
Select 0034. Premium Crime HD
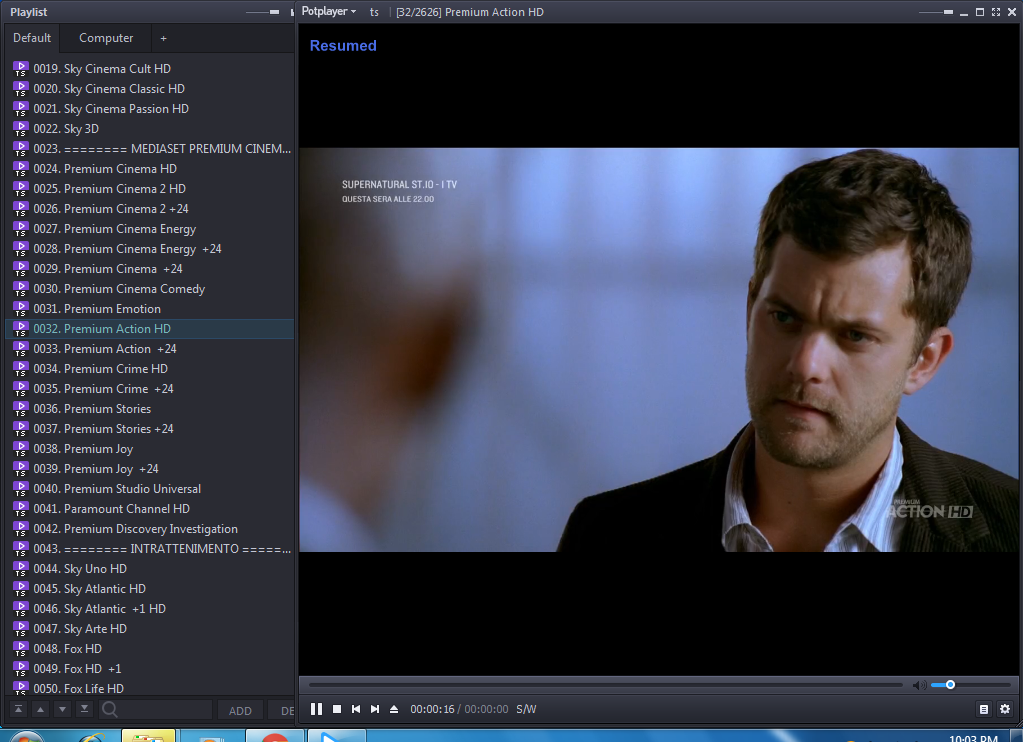coord(149,369)
